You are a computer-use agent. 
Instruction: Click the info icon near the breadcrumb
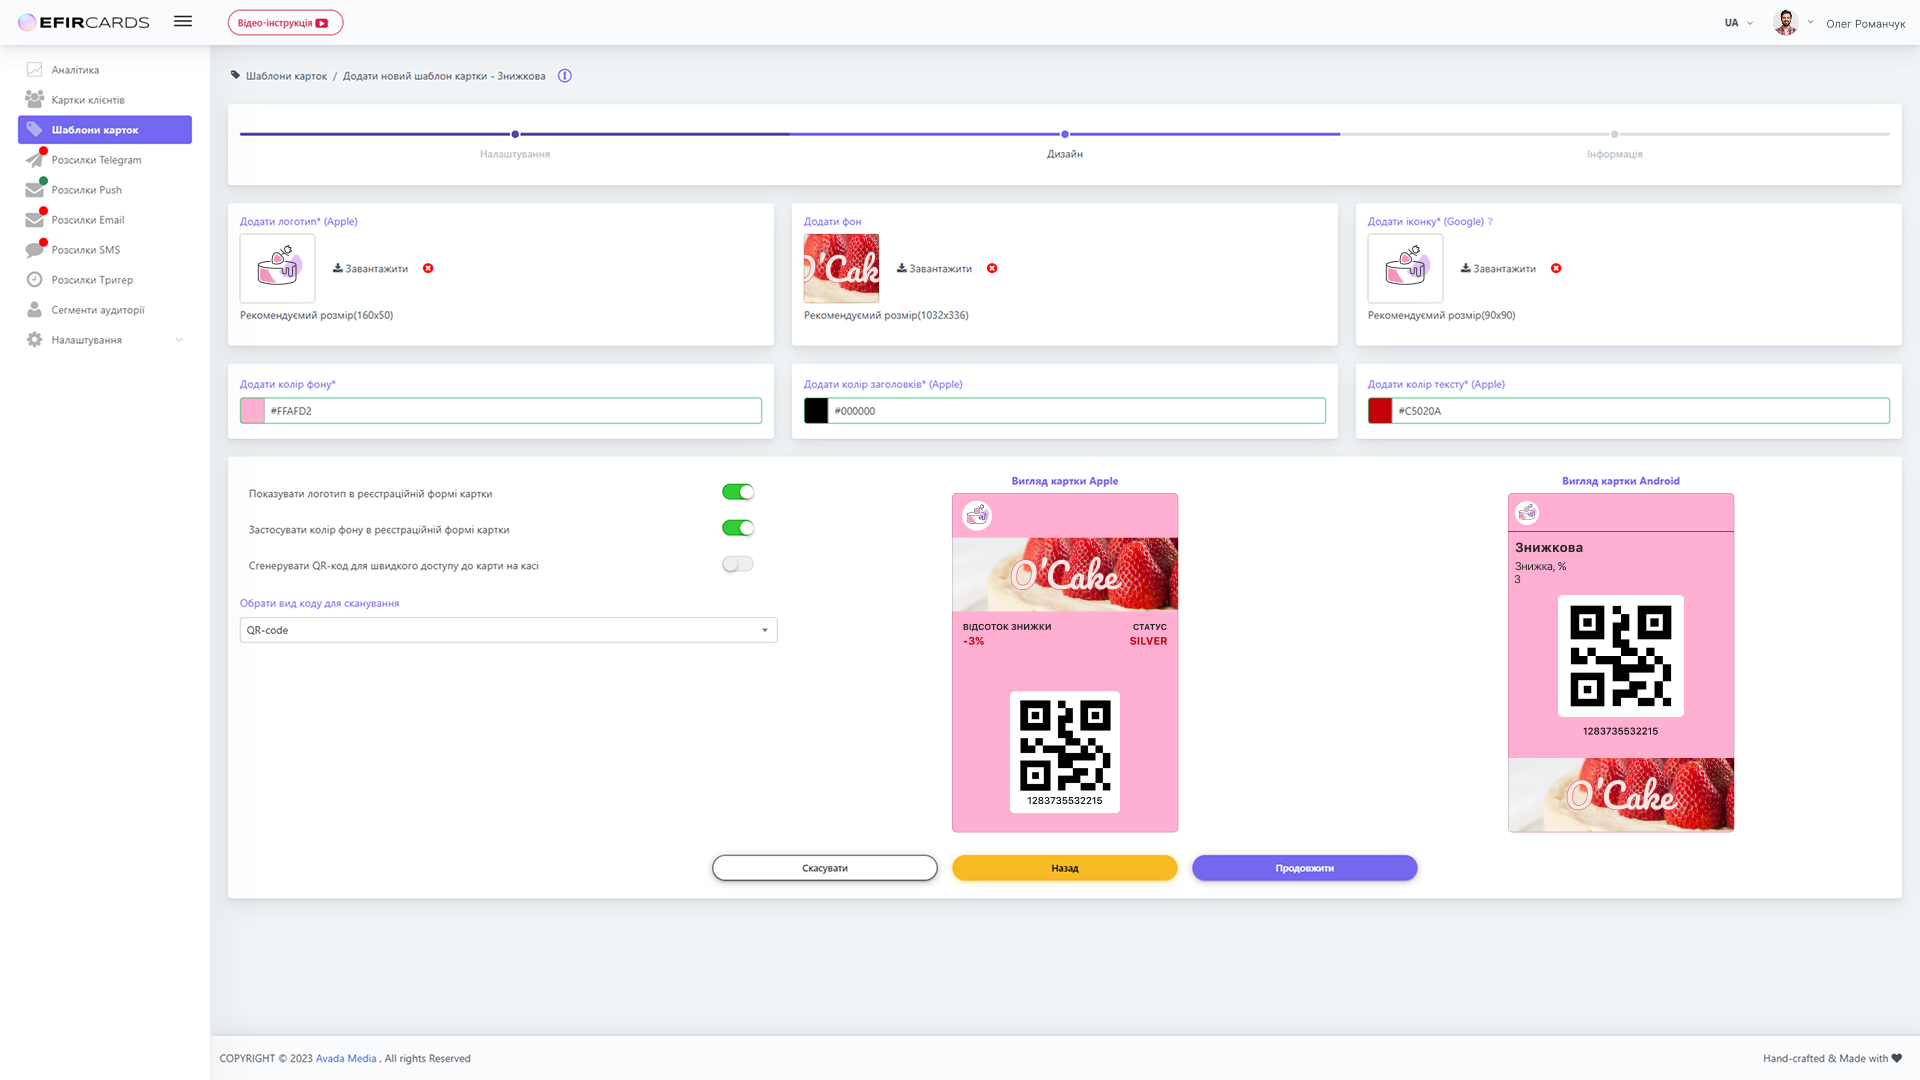coord(565,75)
